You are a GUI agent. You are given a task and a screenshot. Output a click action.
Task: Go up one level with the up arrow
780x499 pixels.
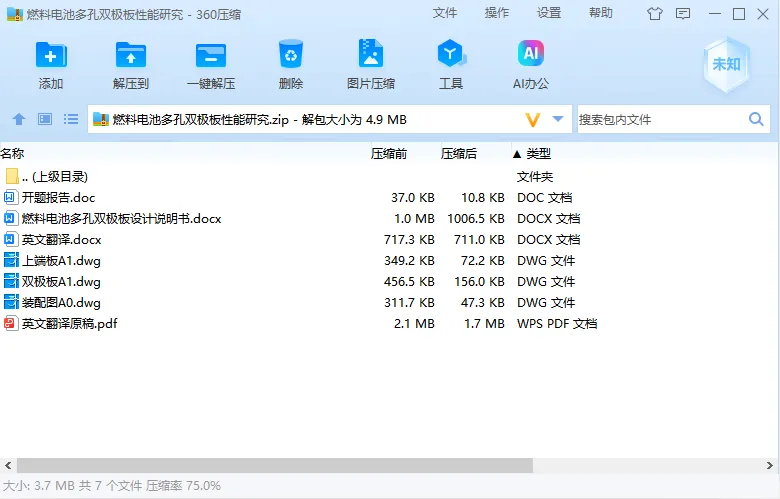[19, 119]
